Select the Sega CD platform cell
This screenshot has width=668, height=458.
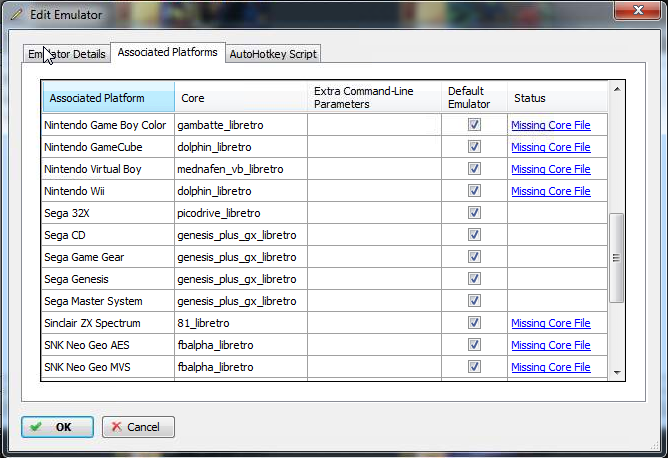pyautogui.click(x=108, y=235)
